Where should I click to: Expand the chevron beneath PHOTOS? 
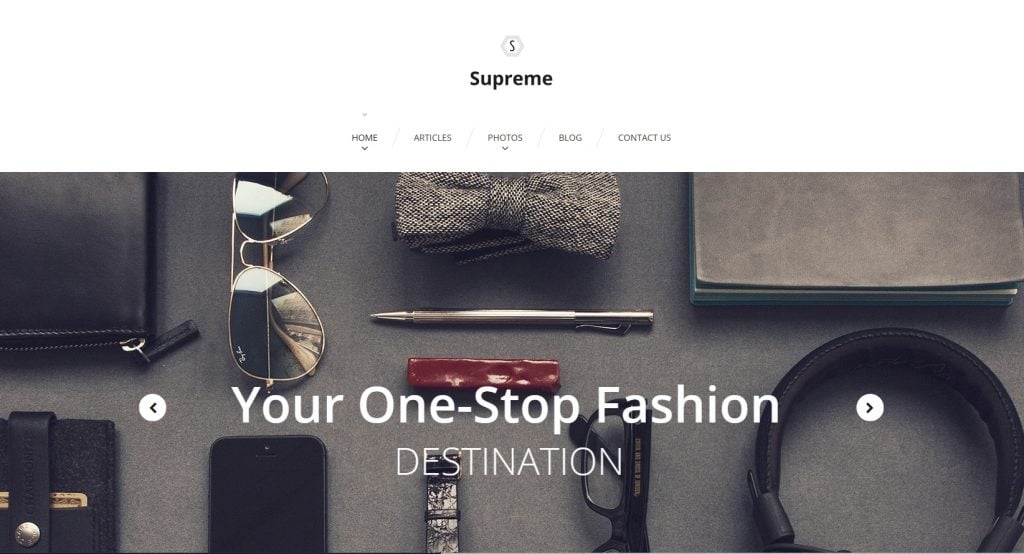tap(505, 148)
